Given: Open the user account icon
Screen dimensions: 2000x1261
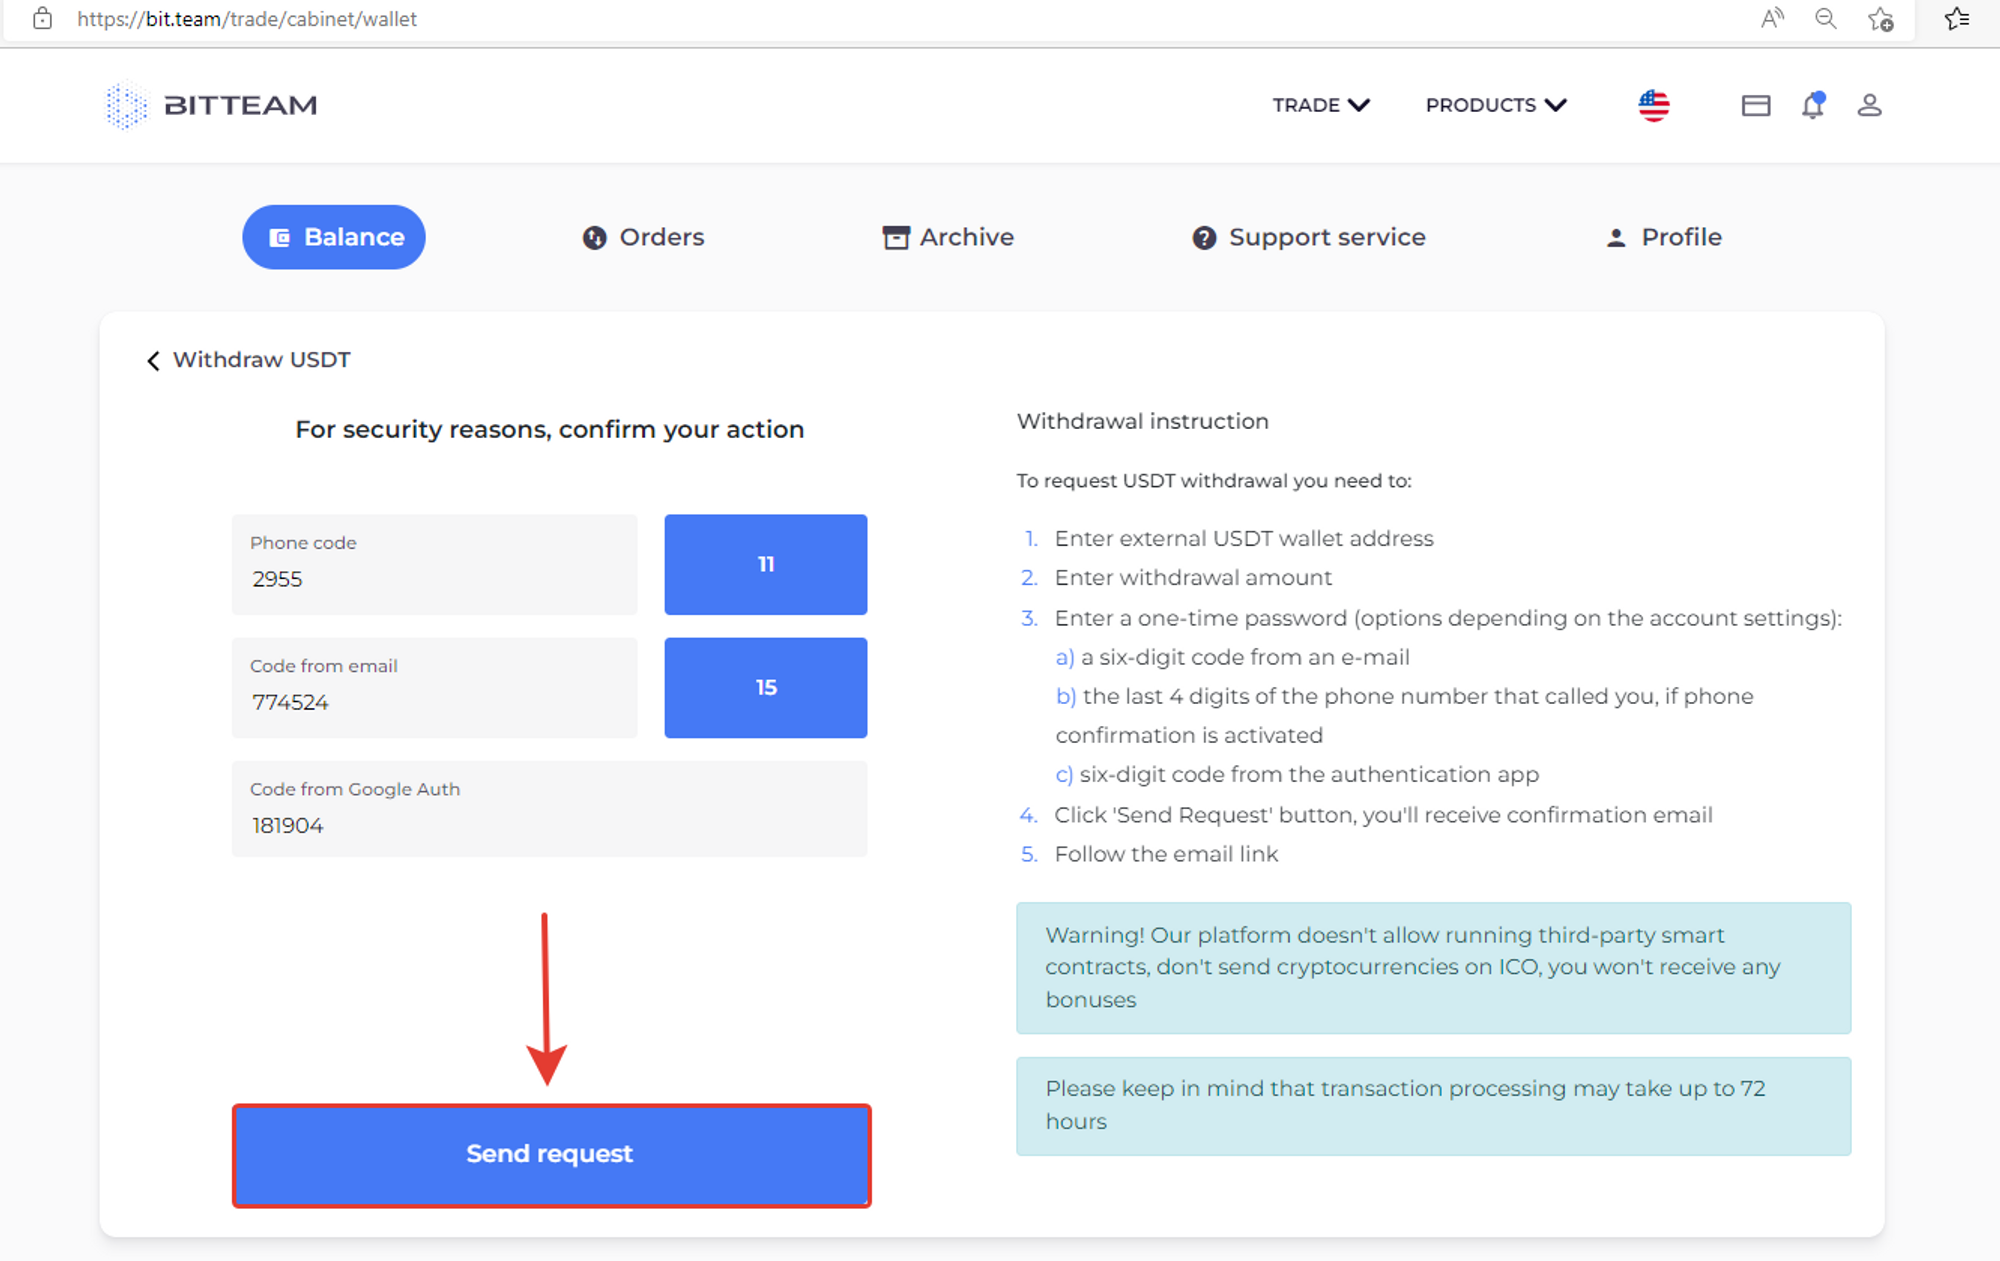Looking at the screenshot, I should [1869, 105].
